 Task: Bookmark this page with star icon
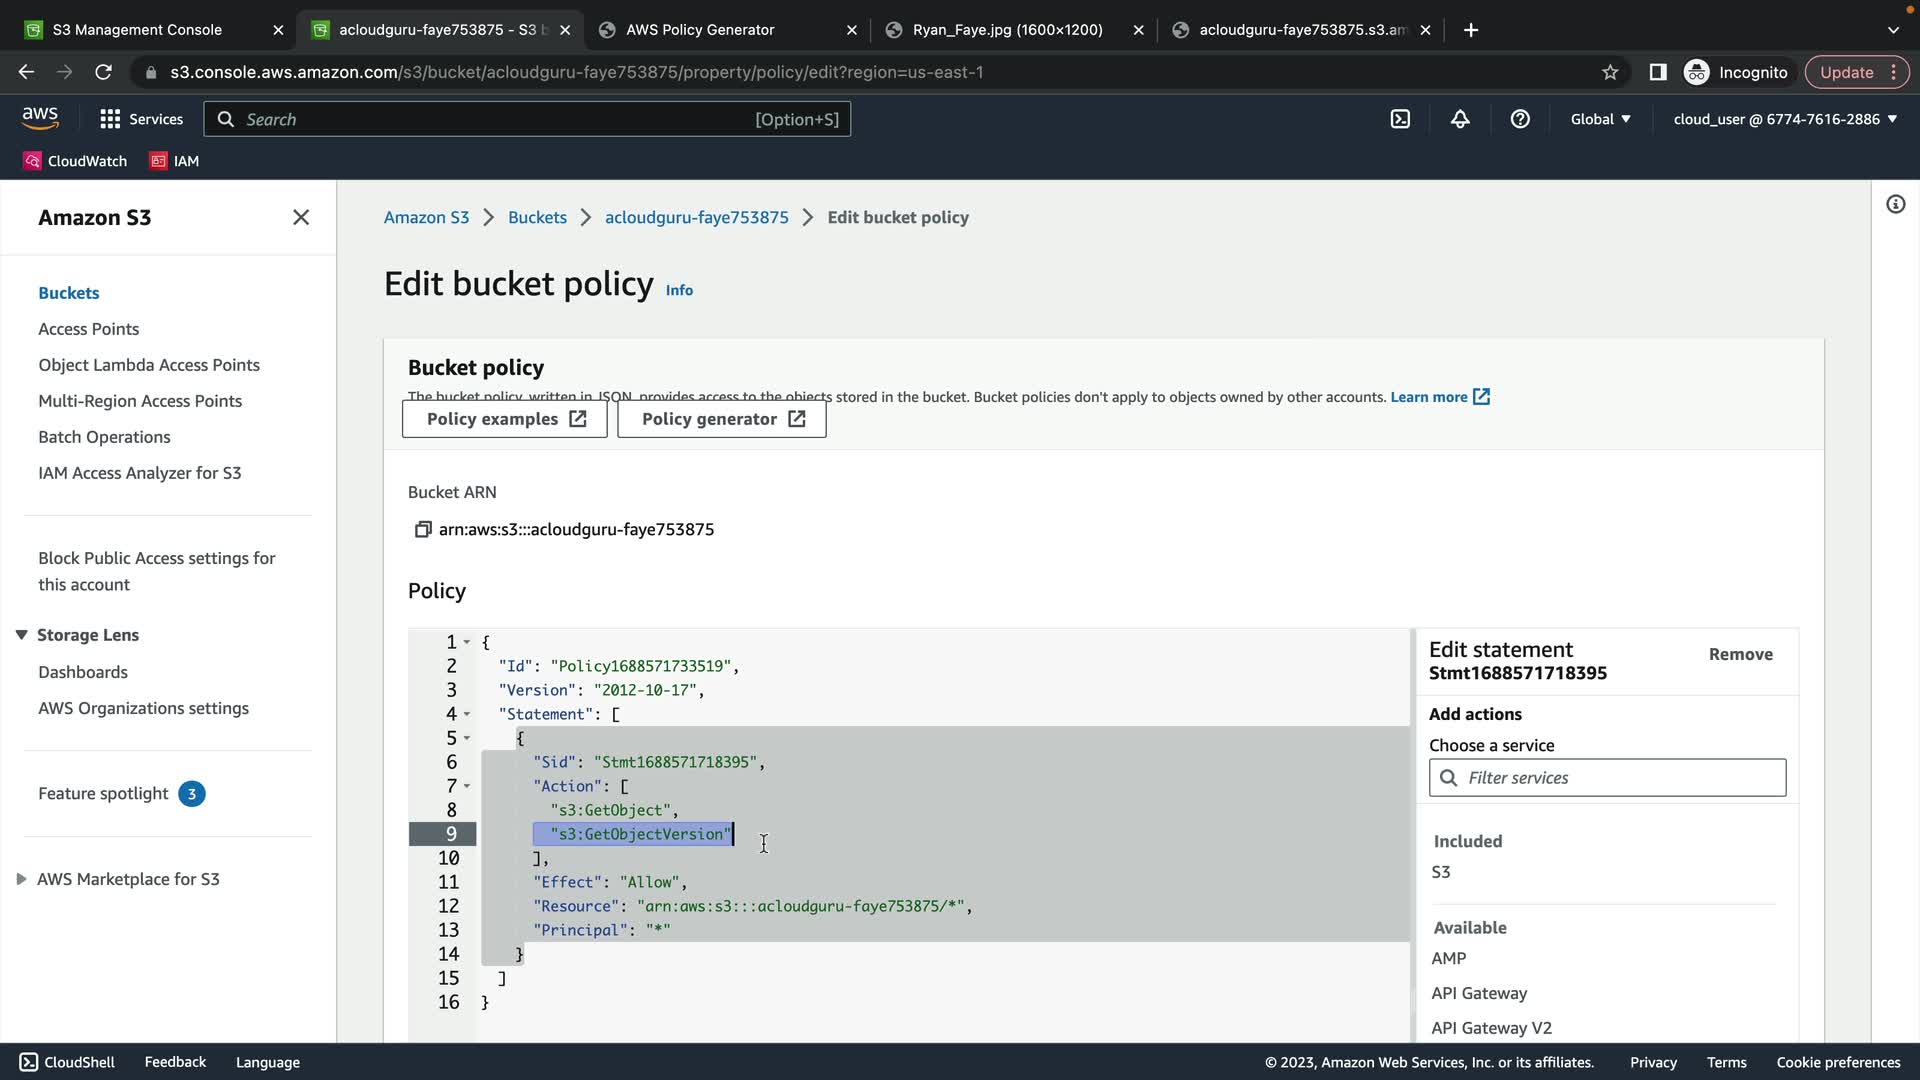[1610, 72]
